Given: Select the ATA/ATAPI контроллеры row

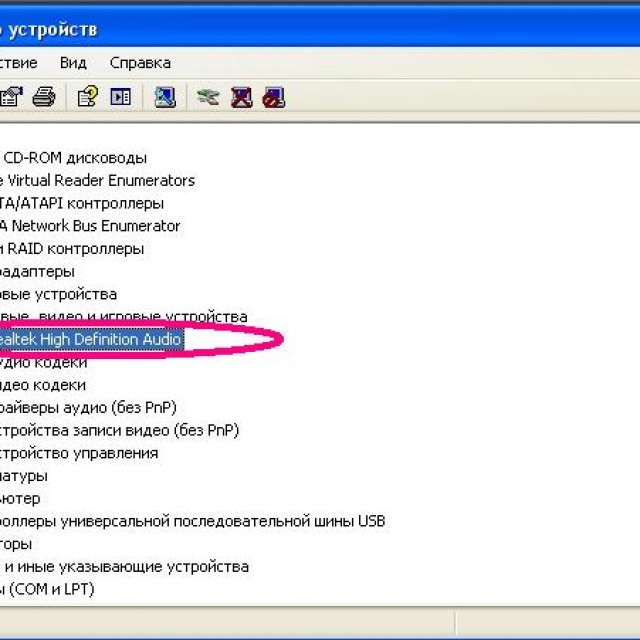Looking at the screenshot, I should [x=82, y=203].
